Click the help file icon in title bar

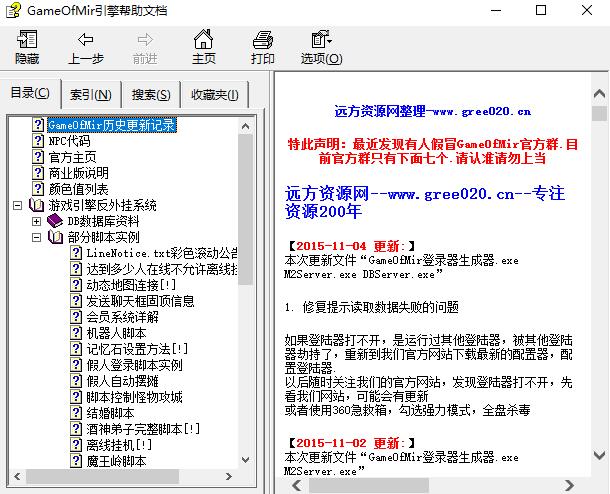[14, 11]
